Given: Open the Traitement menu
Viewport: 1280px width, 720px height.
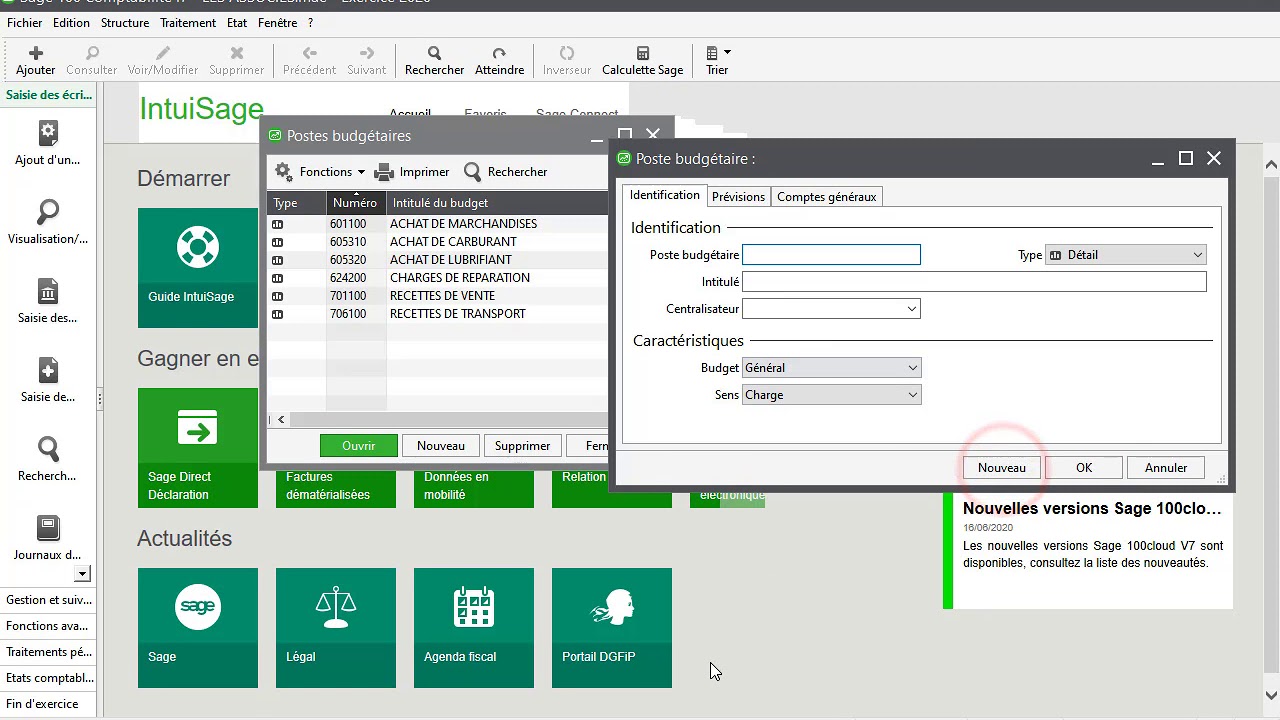Looking at the screenshot, I should tap(188, 23).
